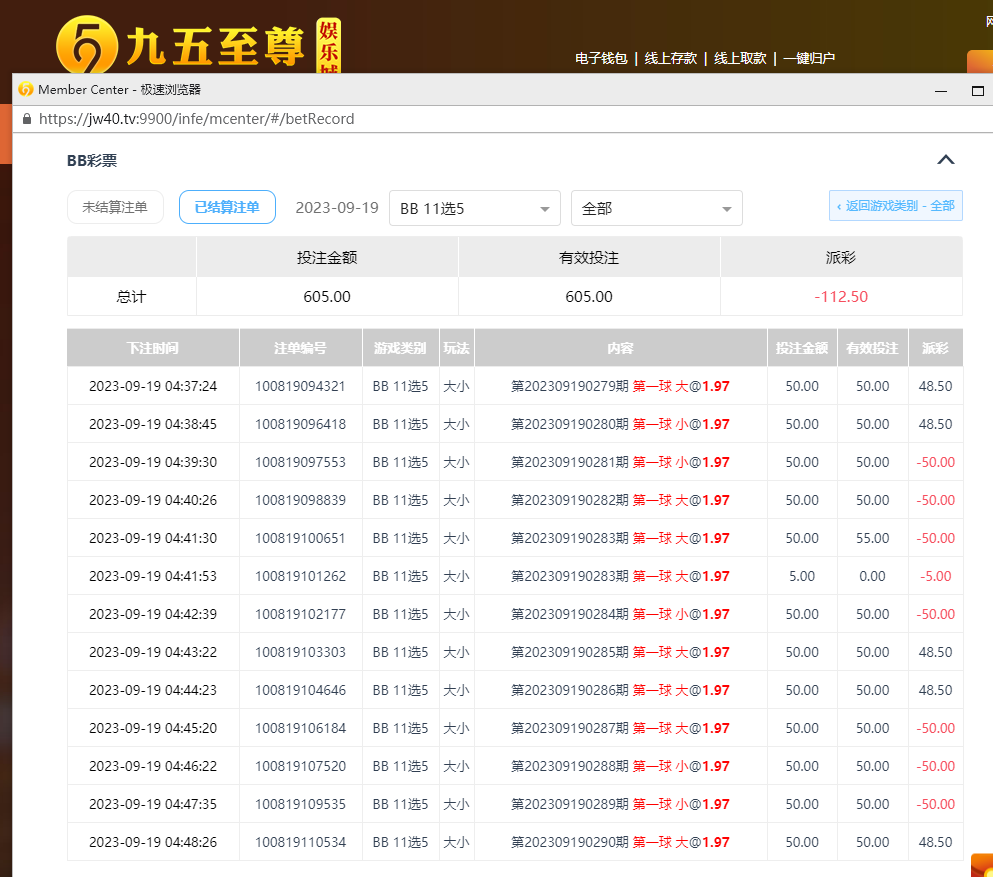Viewport: 993px width, 877px height.
Task: Click the Member Center window favicon
Action: [x=26, y=89]
